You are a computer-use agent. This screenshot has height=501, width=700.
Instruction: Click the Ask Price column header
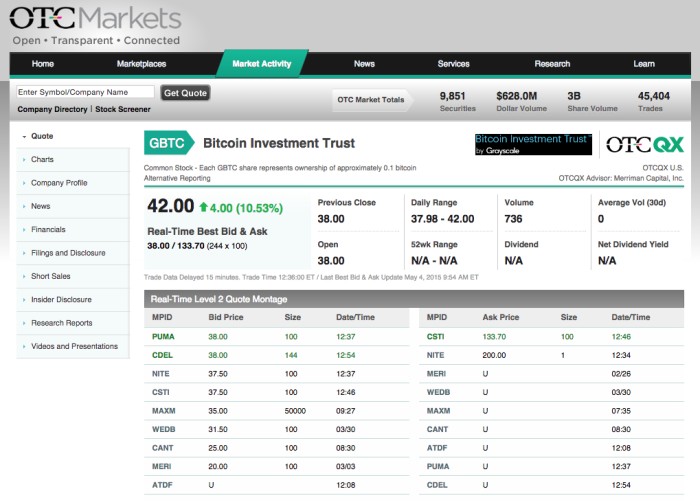(500, 317)
